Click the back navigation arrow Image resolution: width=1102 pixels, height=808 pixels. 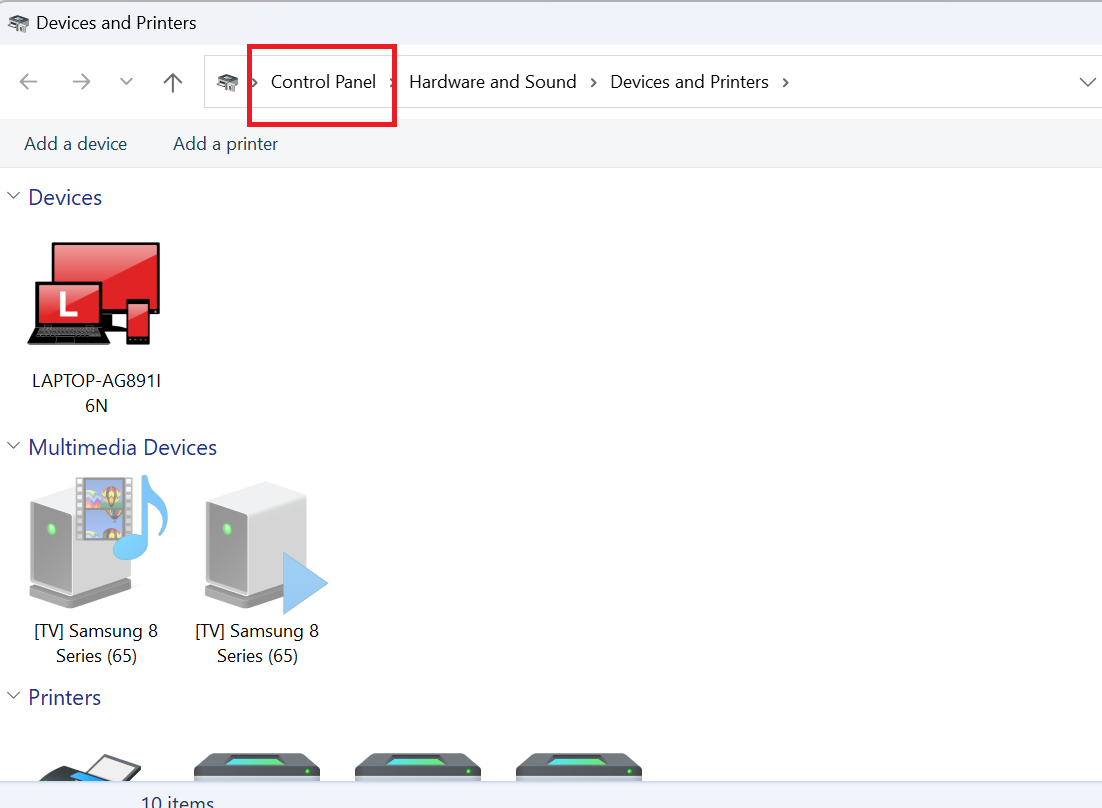(x=29, y=82)
